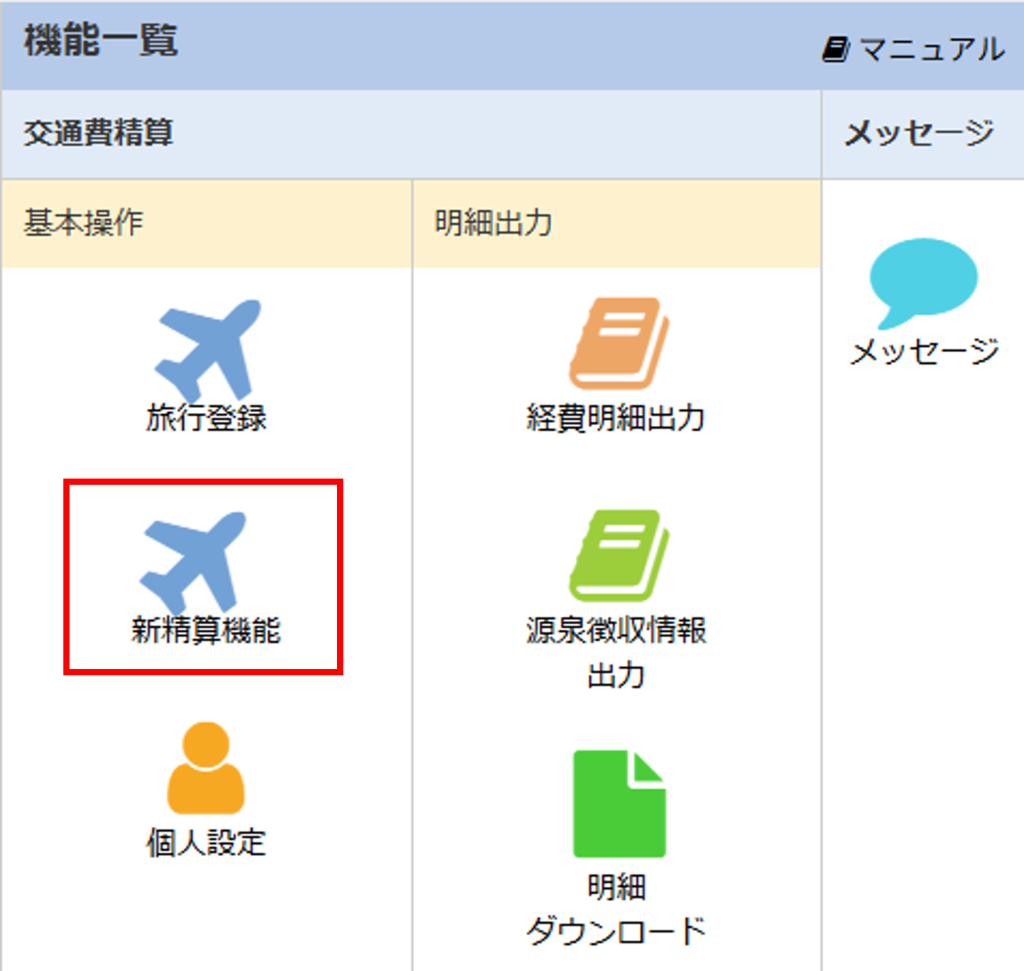Open the 個人設定 person icon
The width and height of the screenshot is (1024, 971).
coord(206,768)
